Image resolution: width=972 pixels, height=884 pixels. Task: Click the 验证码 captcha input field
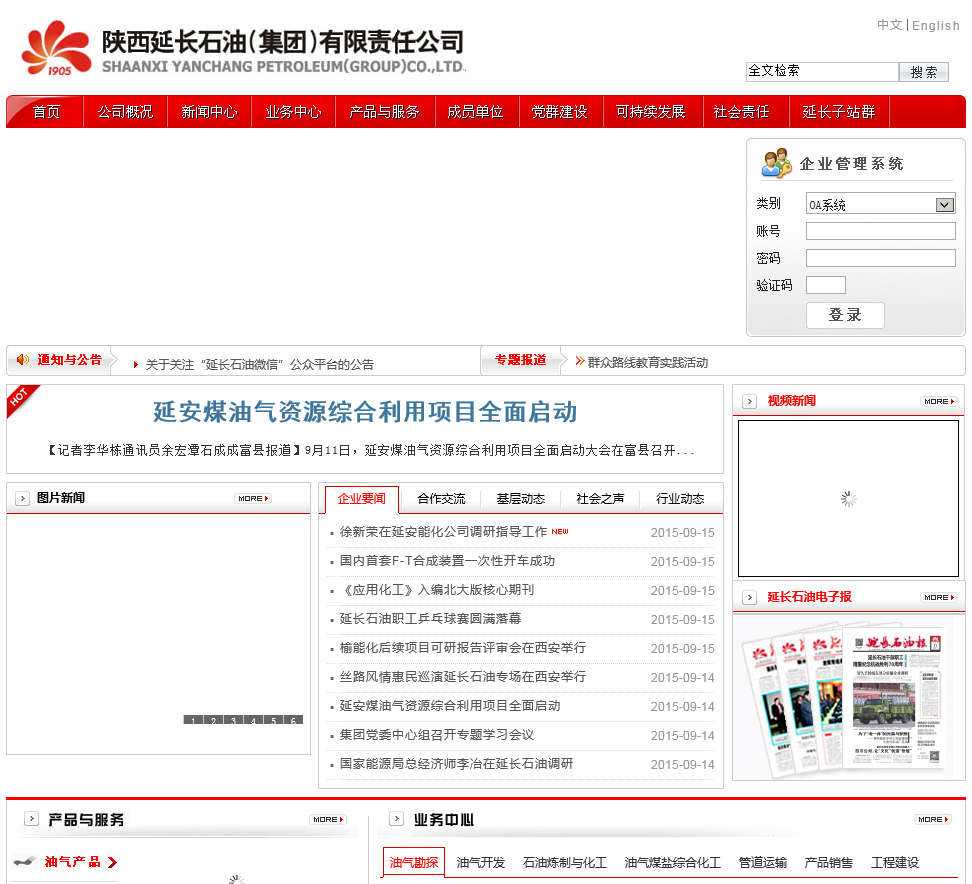pyautogui.click(x=826, y=285)
